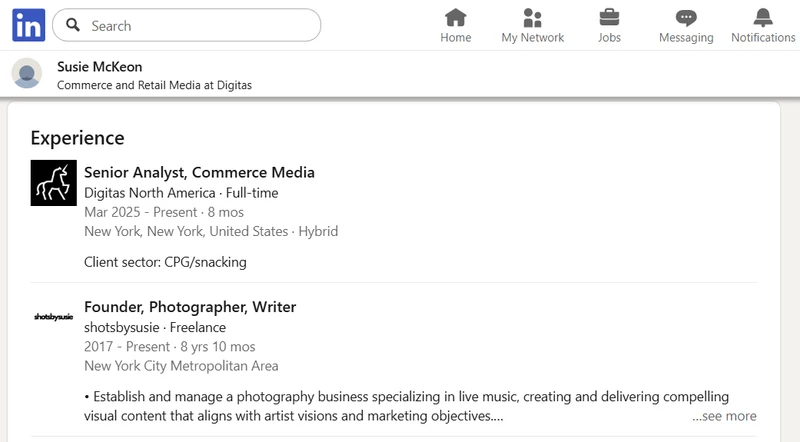Select the Senior Analyst, Commerce Media title

click(199, 172)
